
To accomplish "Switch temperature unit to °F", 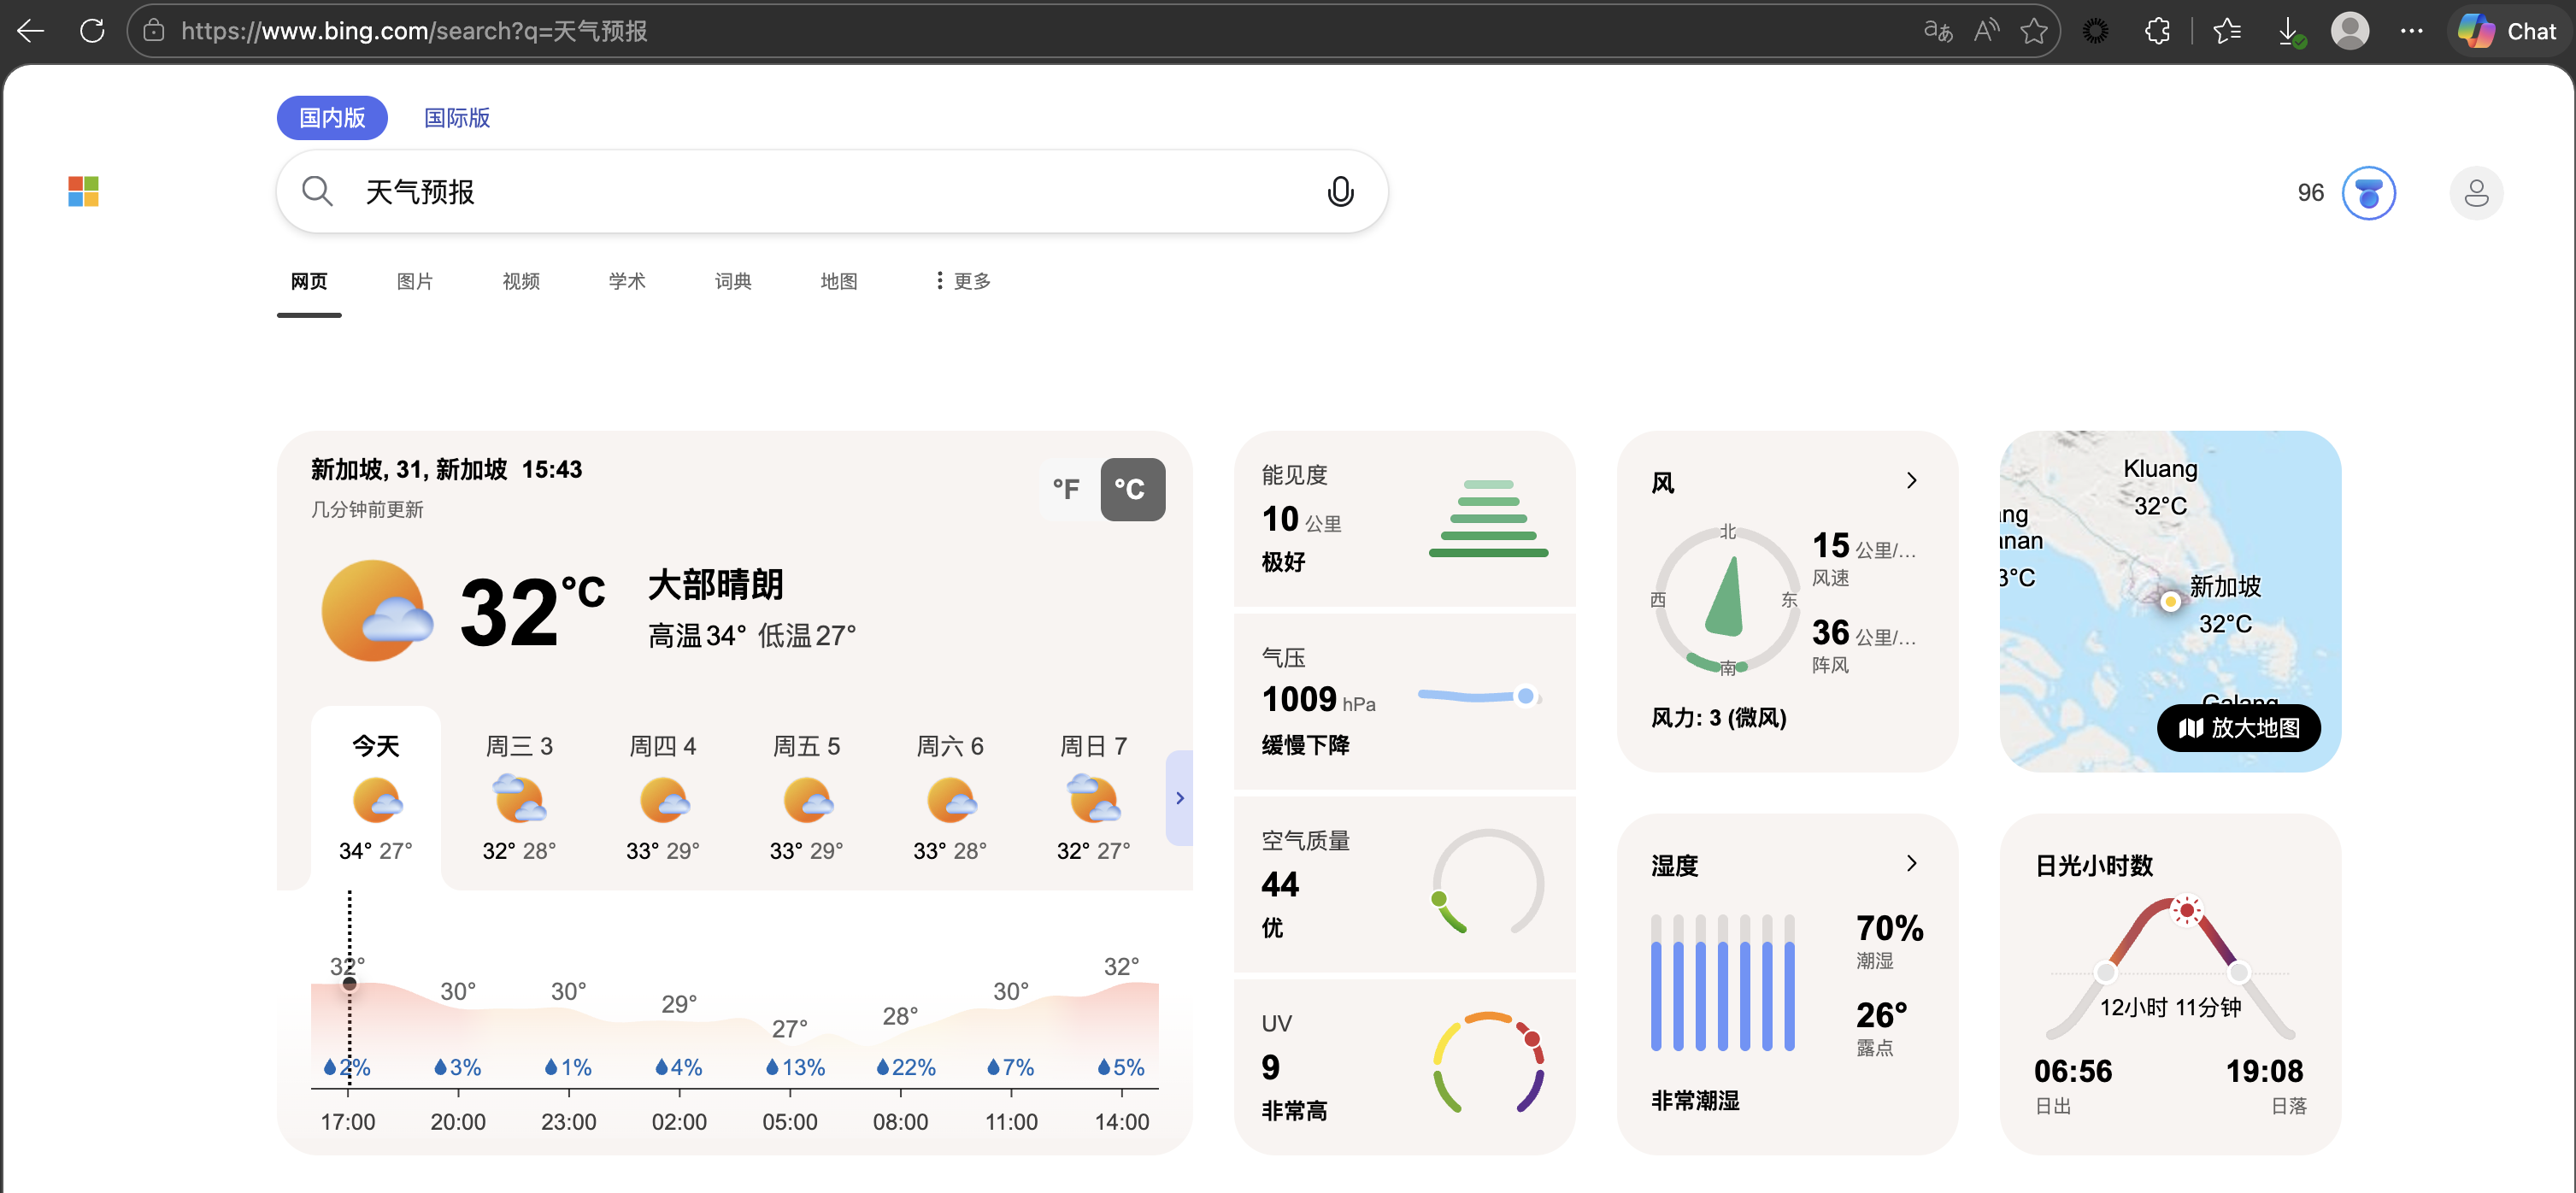I will pyautogui.click(x=1067, y=490).
